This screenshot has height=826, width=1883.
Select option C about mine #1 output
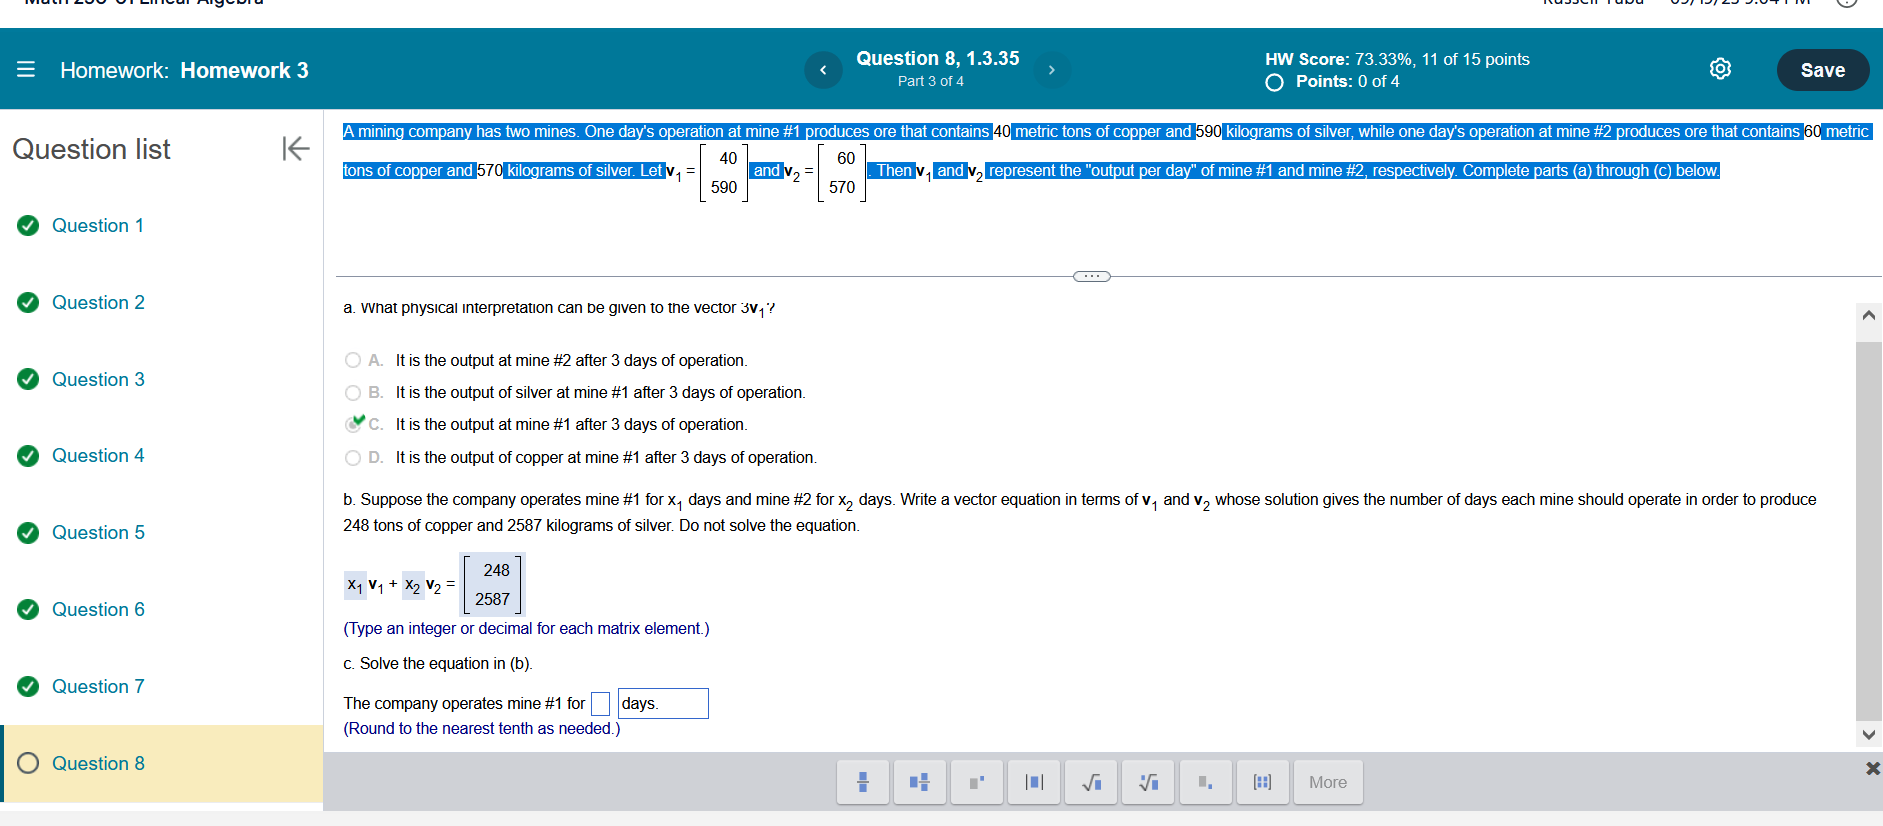click(x=353, y=424)
